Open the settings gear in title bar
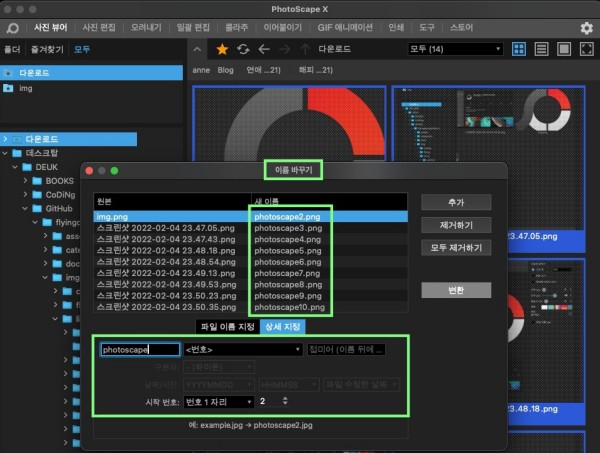 (x=586, y=27)
